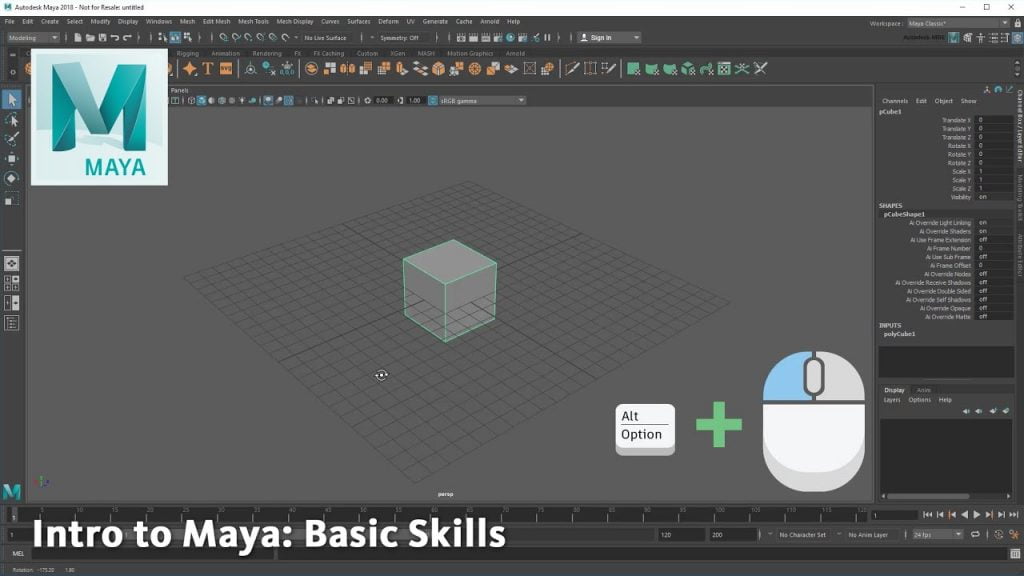This screenshot has height=576, width=1024.
Task: Open the 24 fps frame rate dropdown
Action: pos(937,535)
